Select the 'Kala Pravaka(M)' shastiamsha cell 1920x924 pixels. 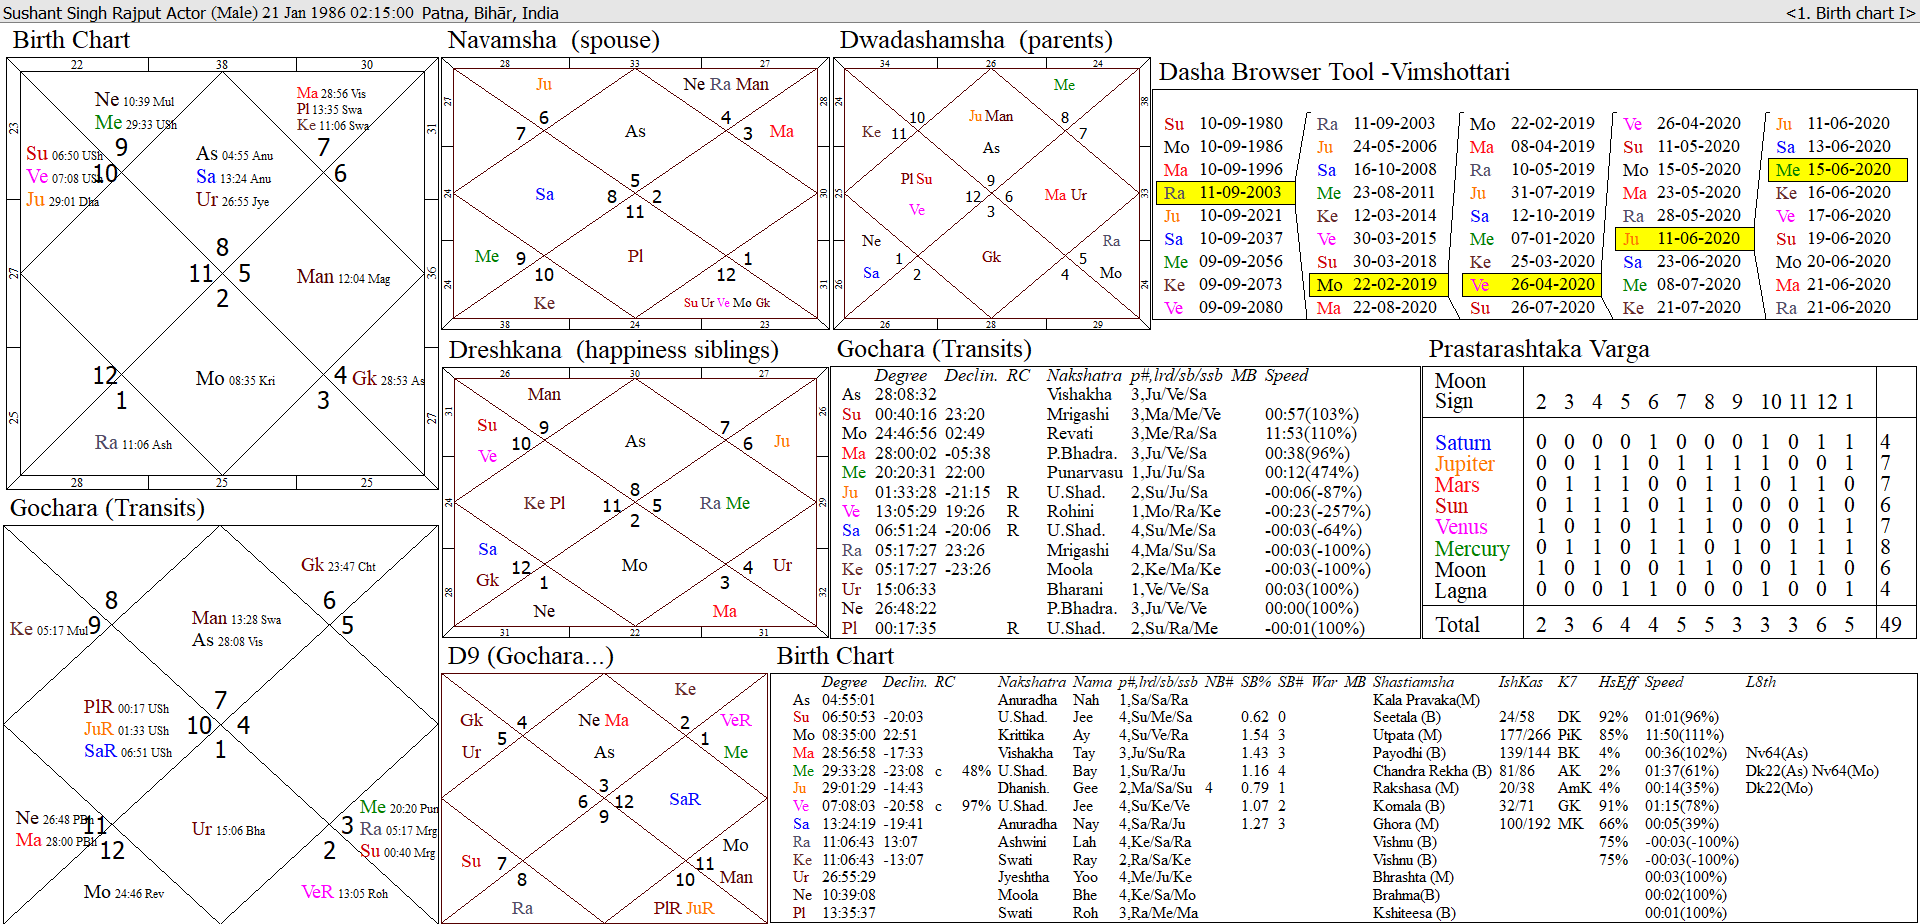(x=1426, y=700)
